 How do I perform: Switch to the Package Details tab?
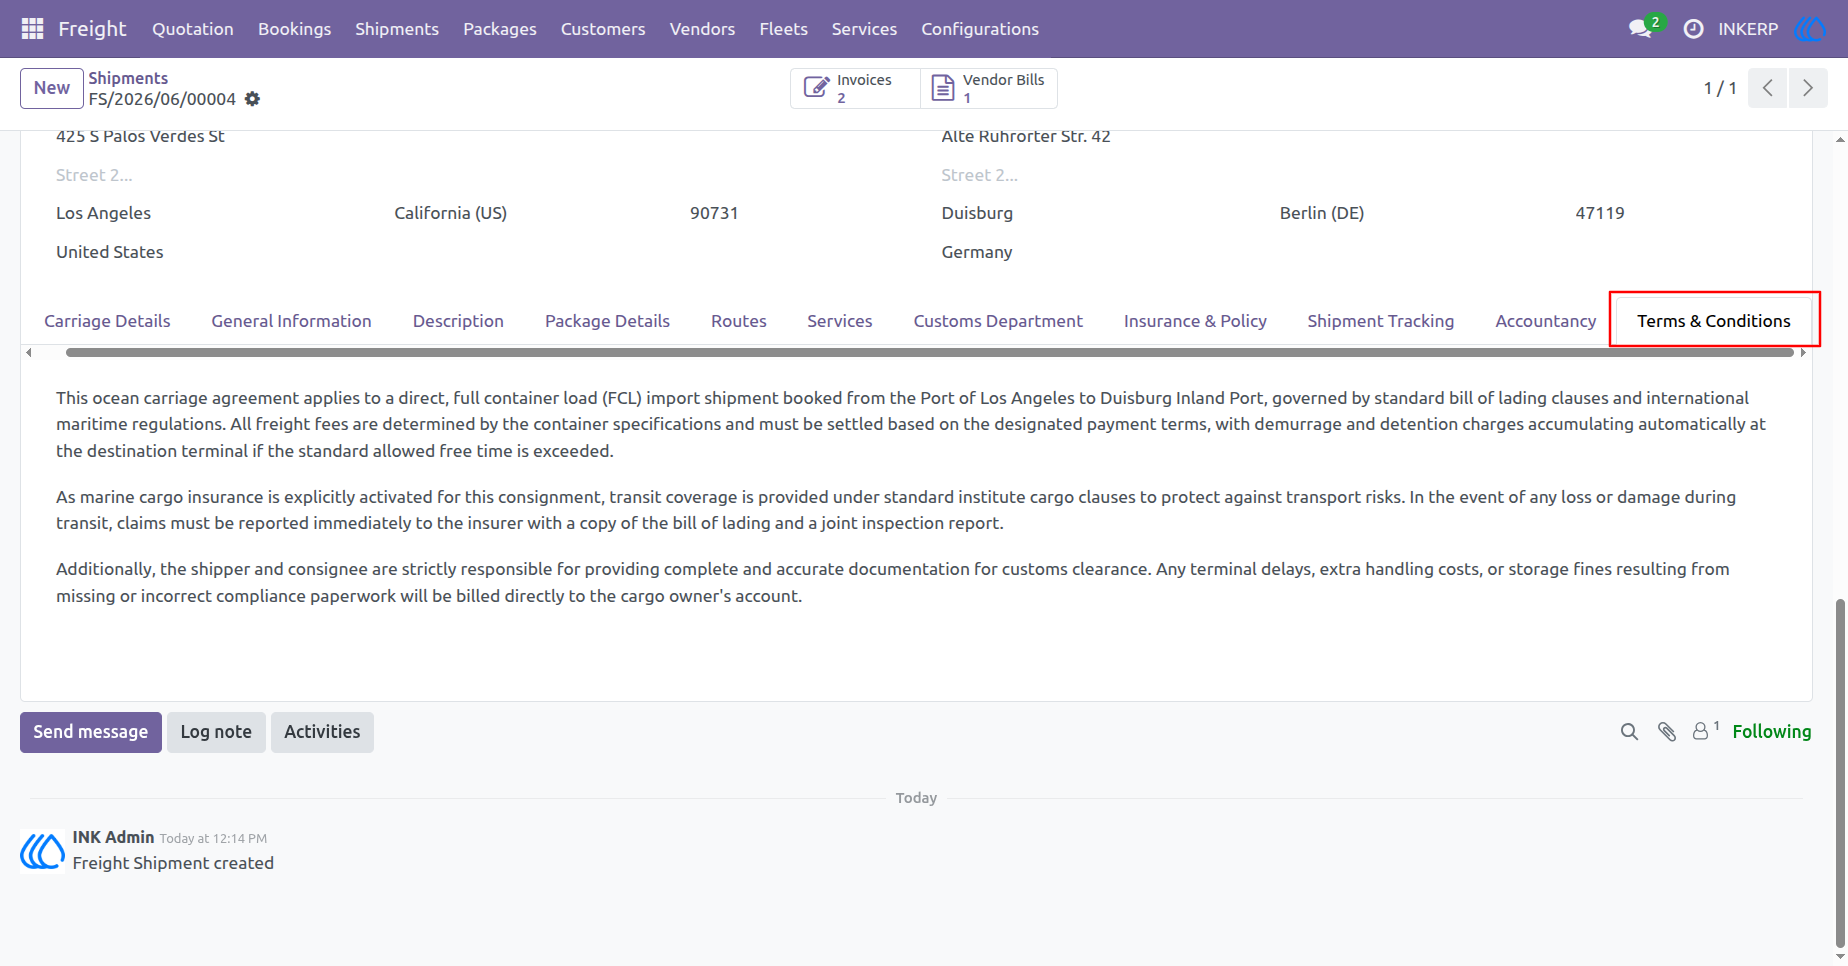607,321
